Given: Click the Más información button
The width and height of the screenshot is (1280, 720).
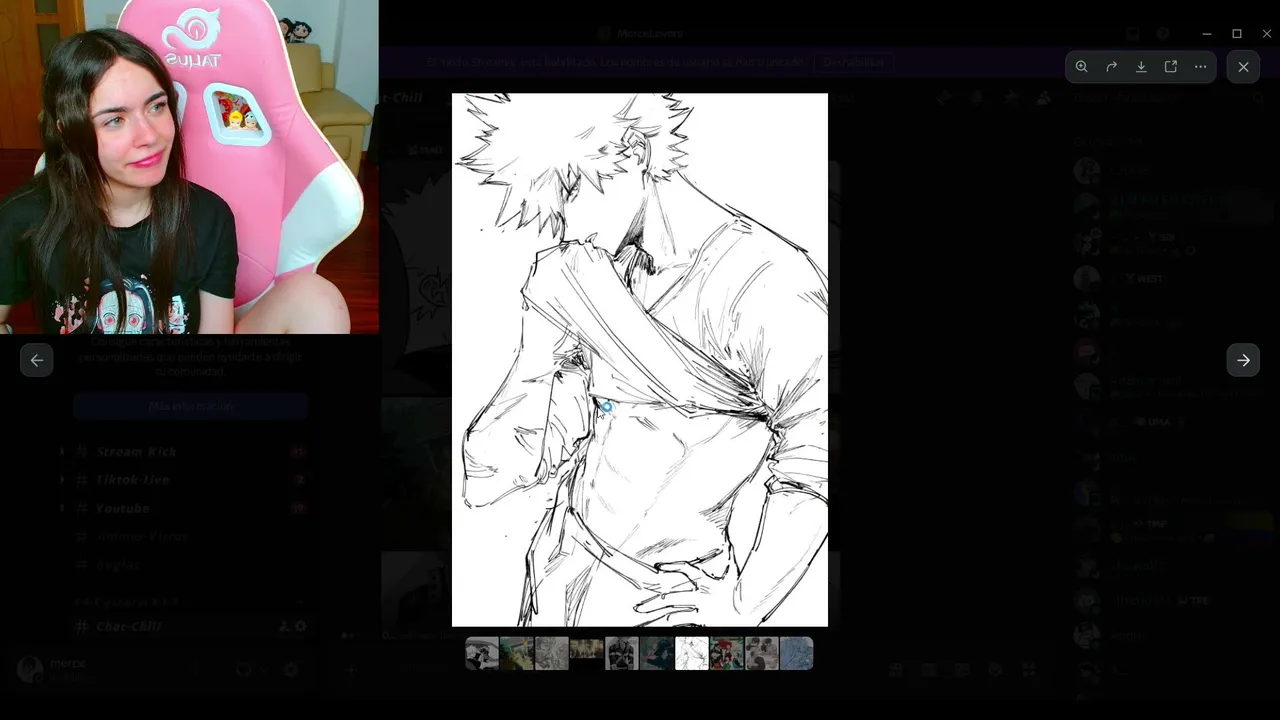Looking at the screenshot, I should (190, 406).
